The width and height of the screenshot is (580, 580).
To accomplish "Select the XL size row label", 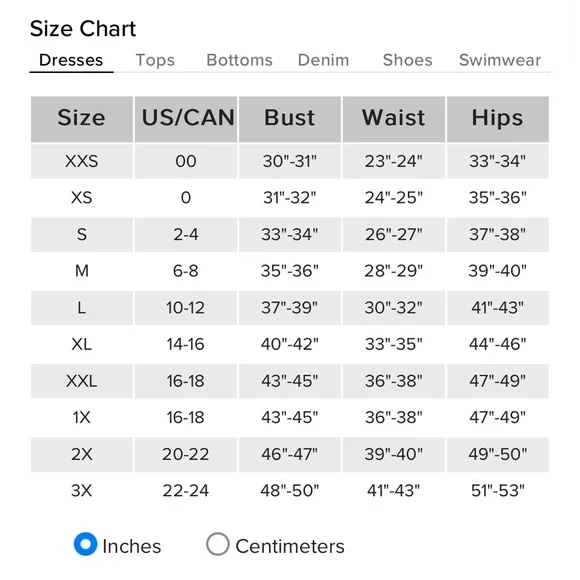I will pos(82,344).
